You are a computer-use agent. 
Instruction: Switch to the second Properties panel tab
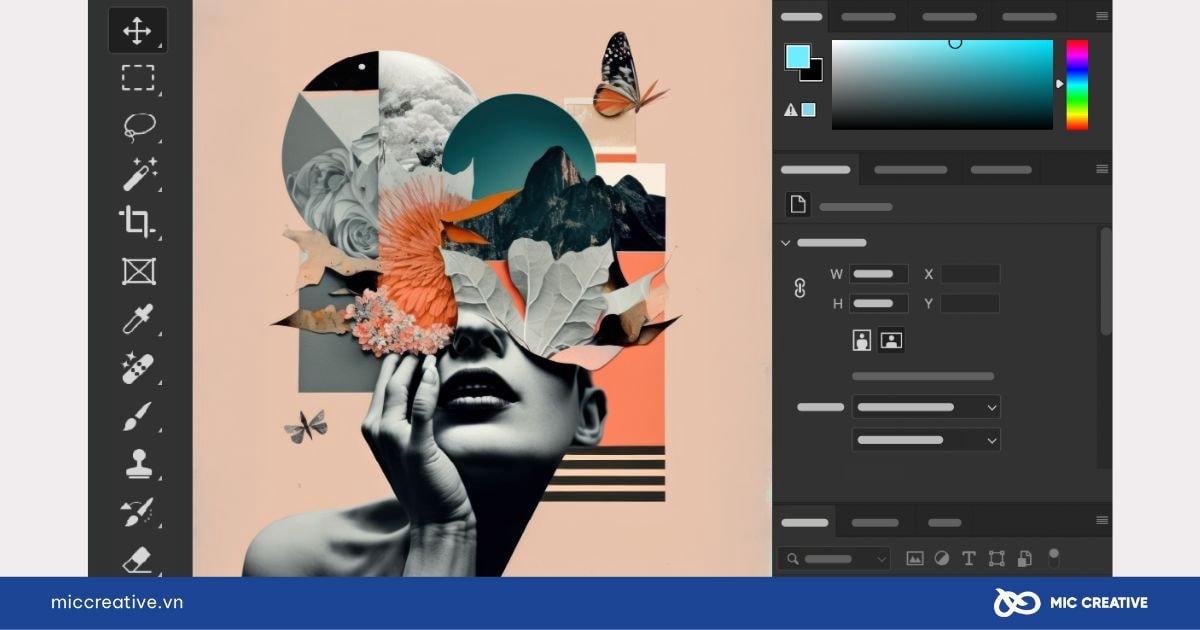(910, 169)
